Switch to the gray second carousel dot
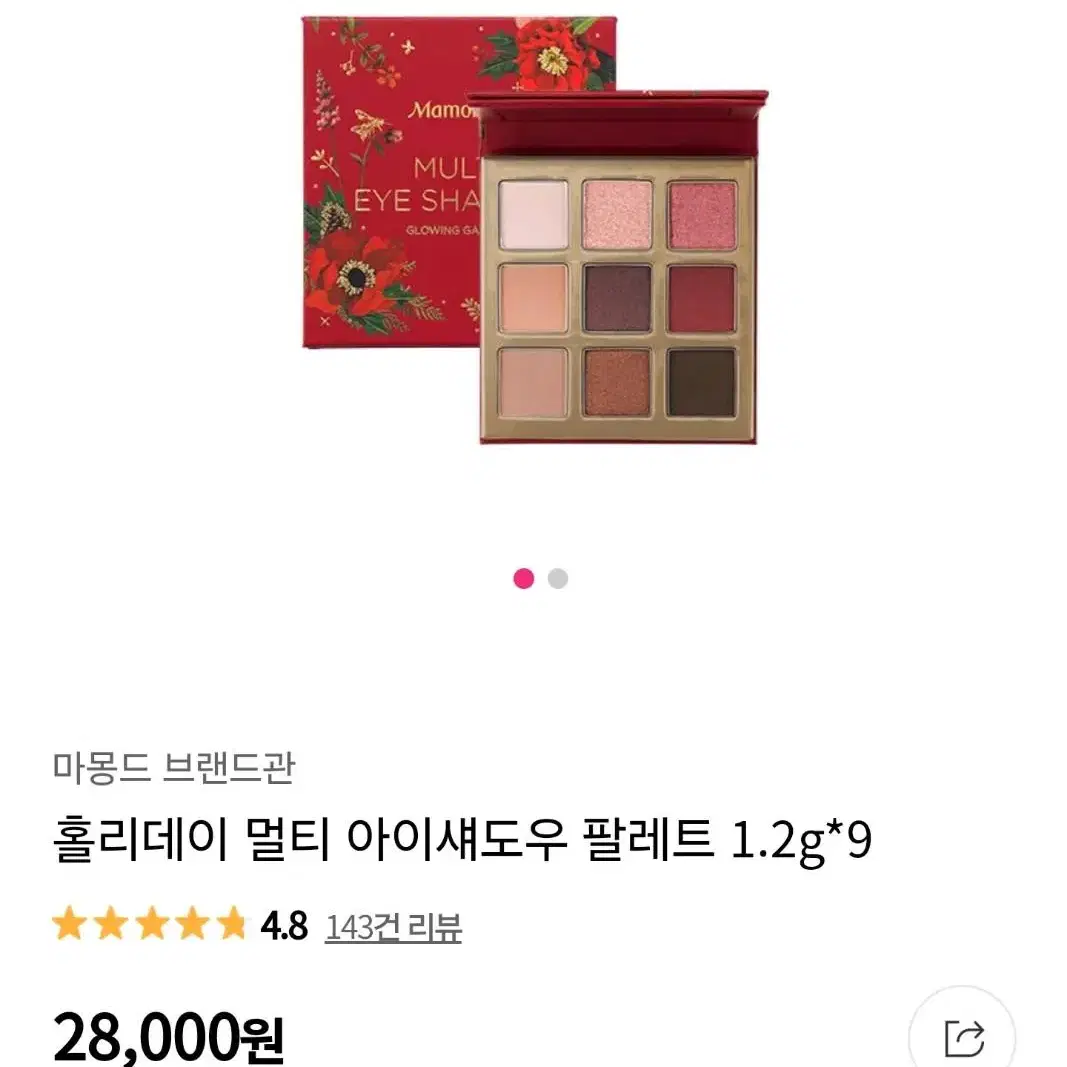Screen dimensions: 1067x1067 pyautogui.click(x=557, y=578)
